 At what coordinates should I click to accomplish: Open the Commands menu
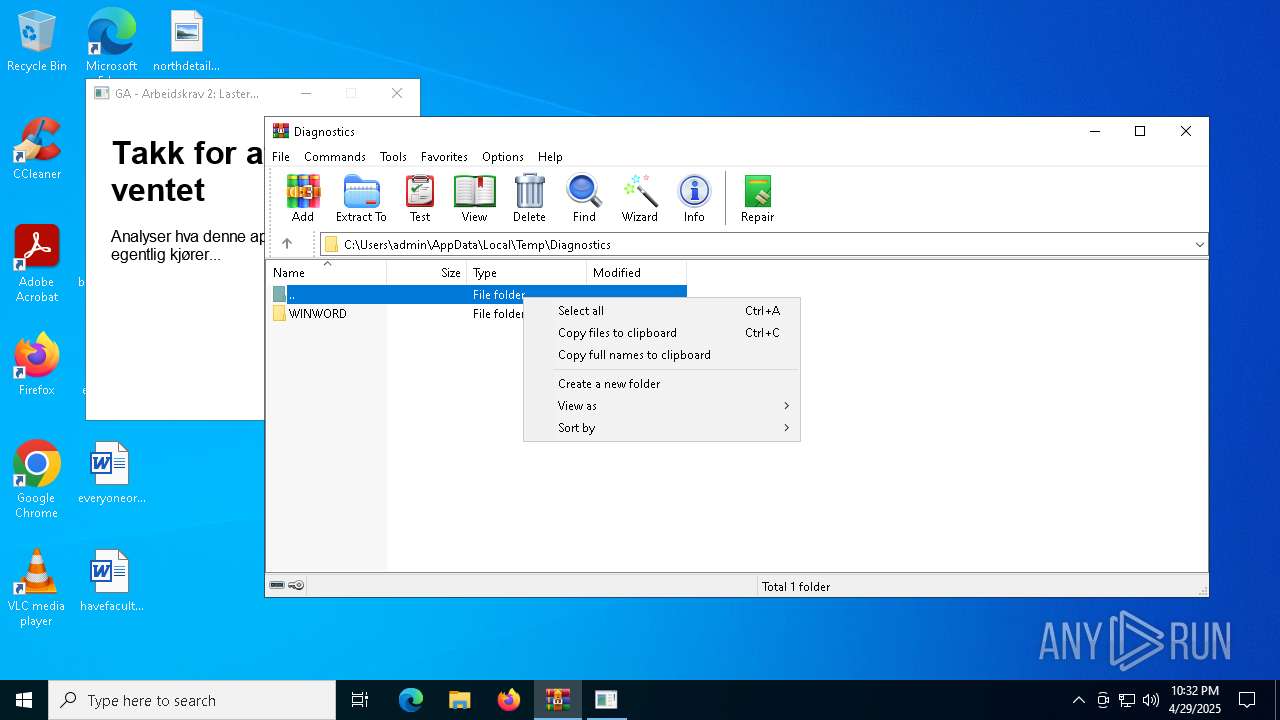tap(335, 157)
